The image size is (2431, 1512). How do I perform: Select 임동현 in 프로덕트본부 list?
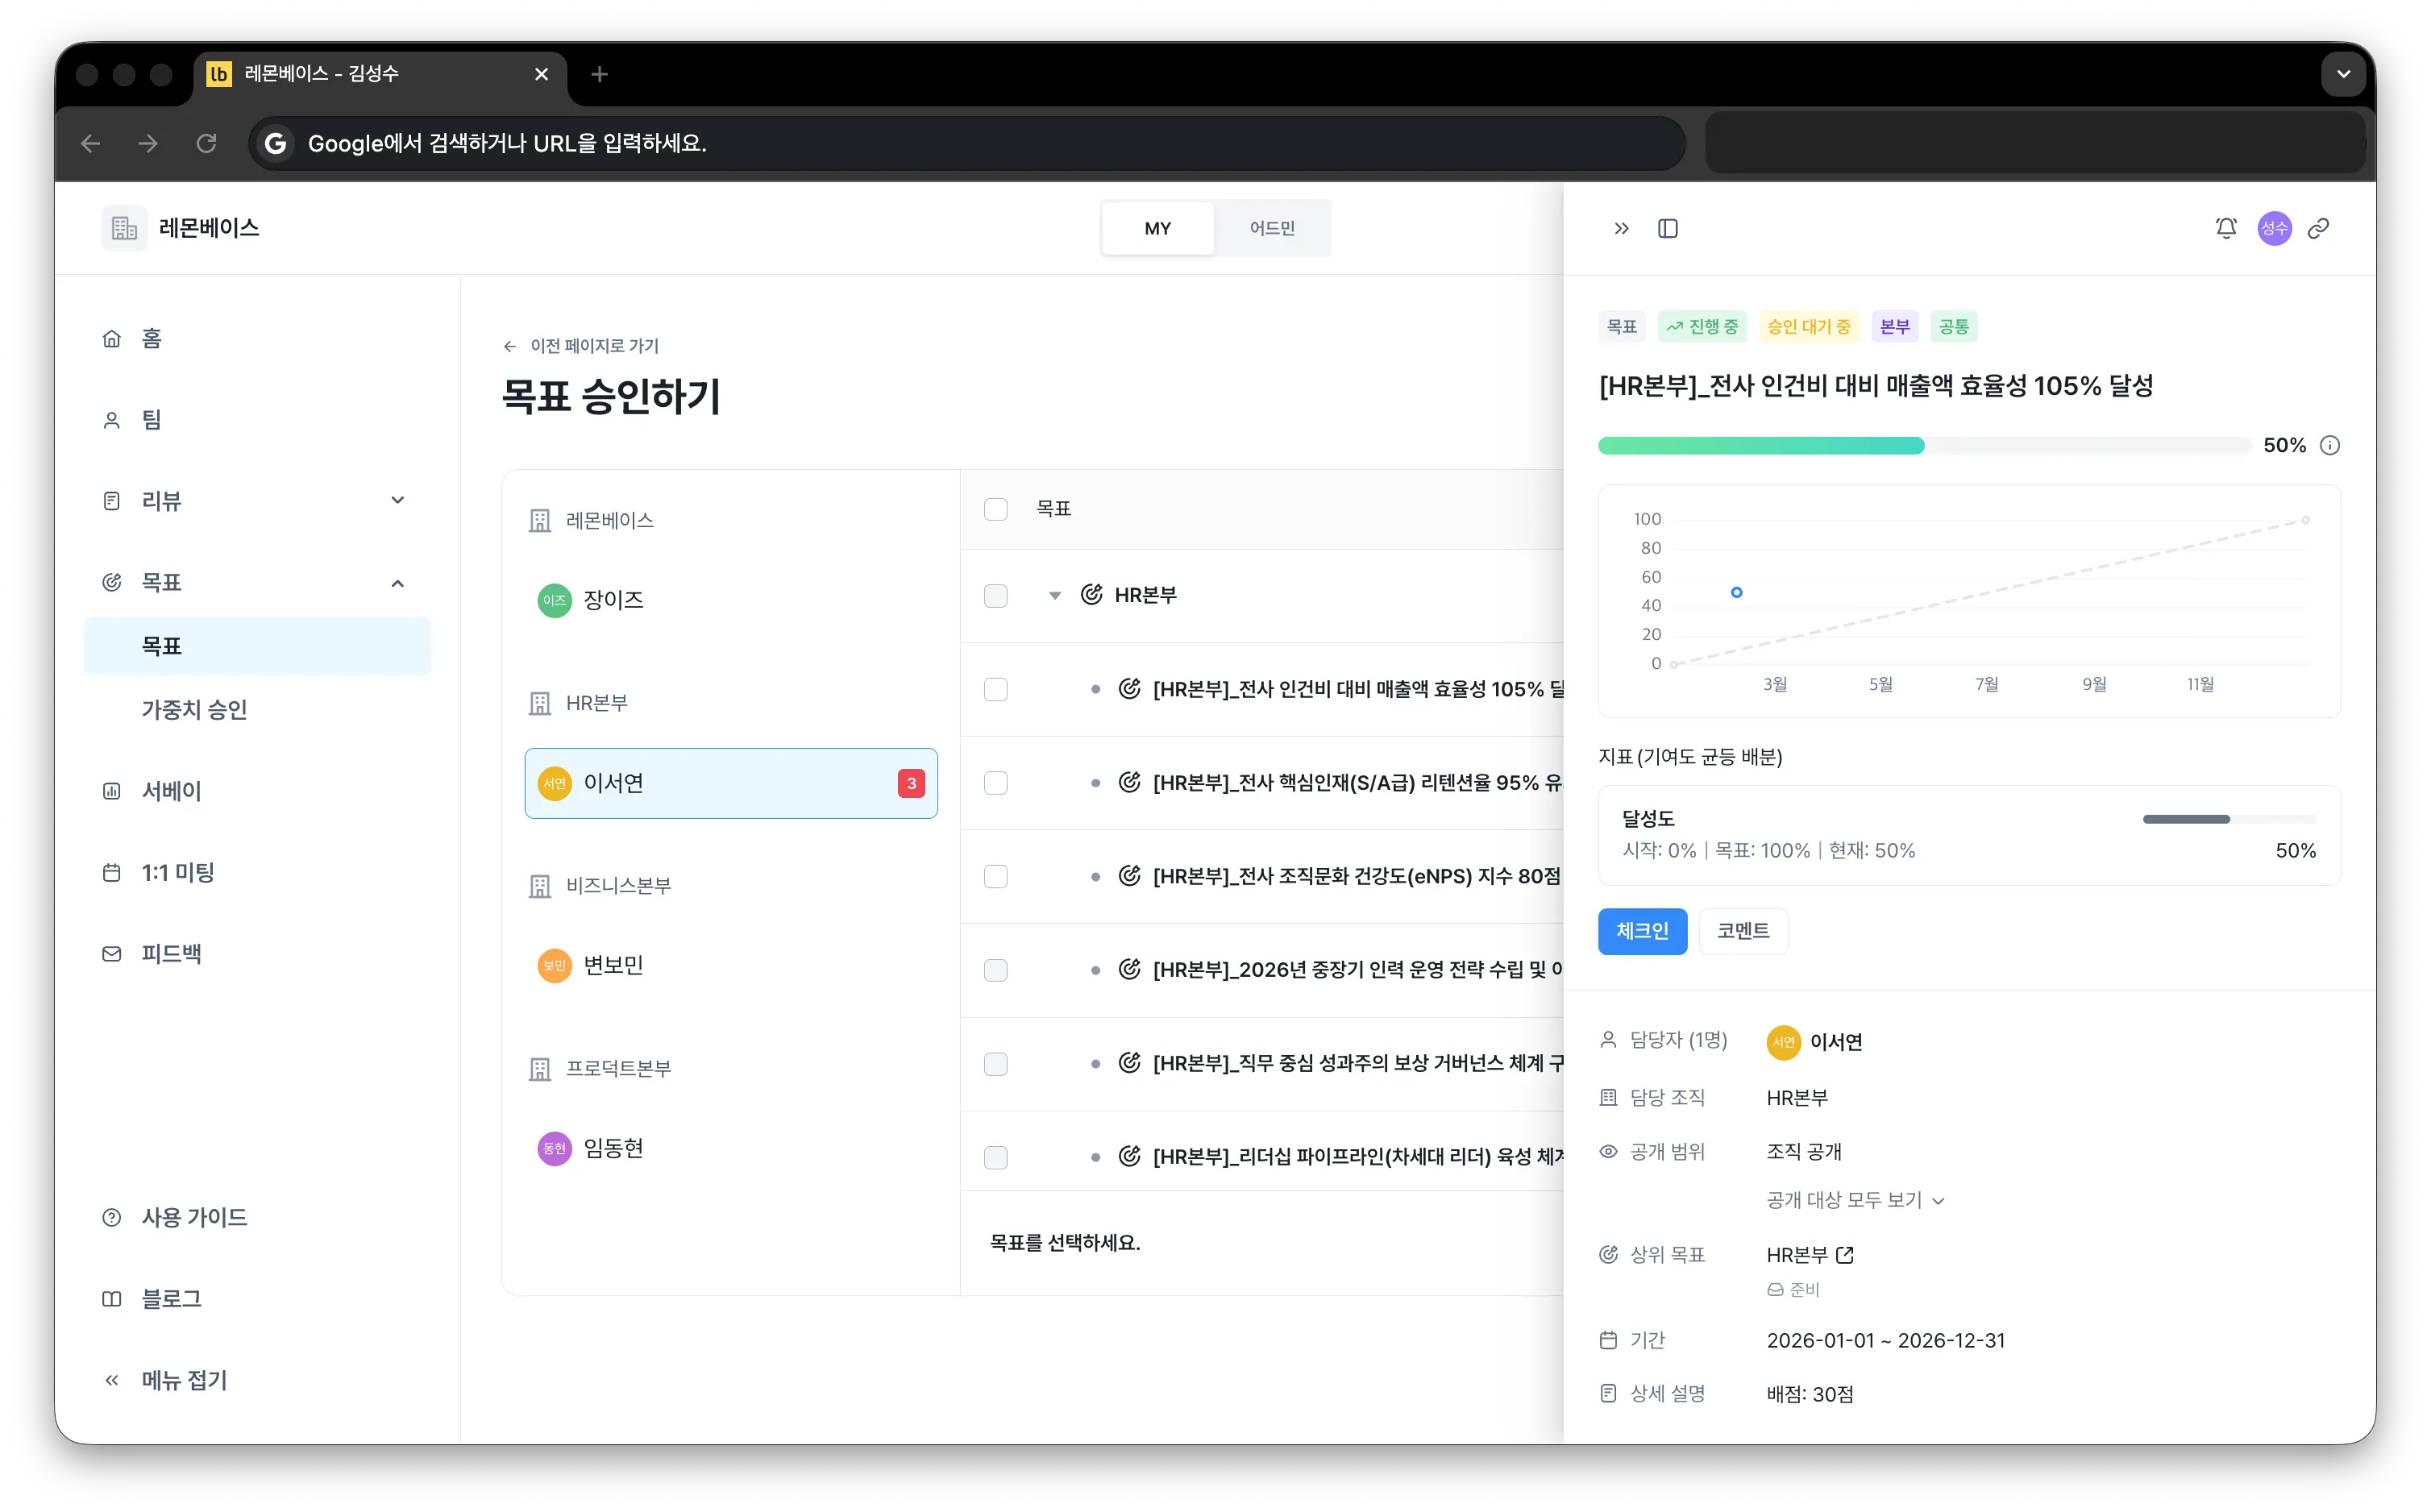tap(730, 1148)
